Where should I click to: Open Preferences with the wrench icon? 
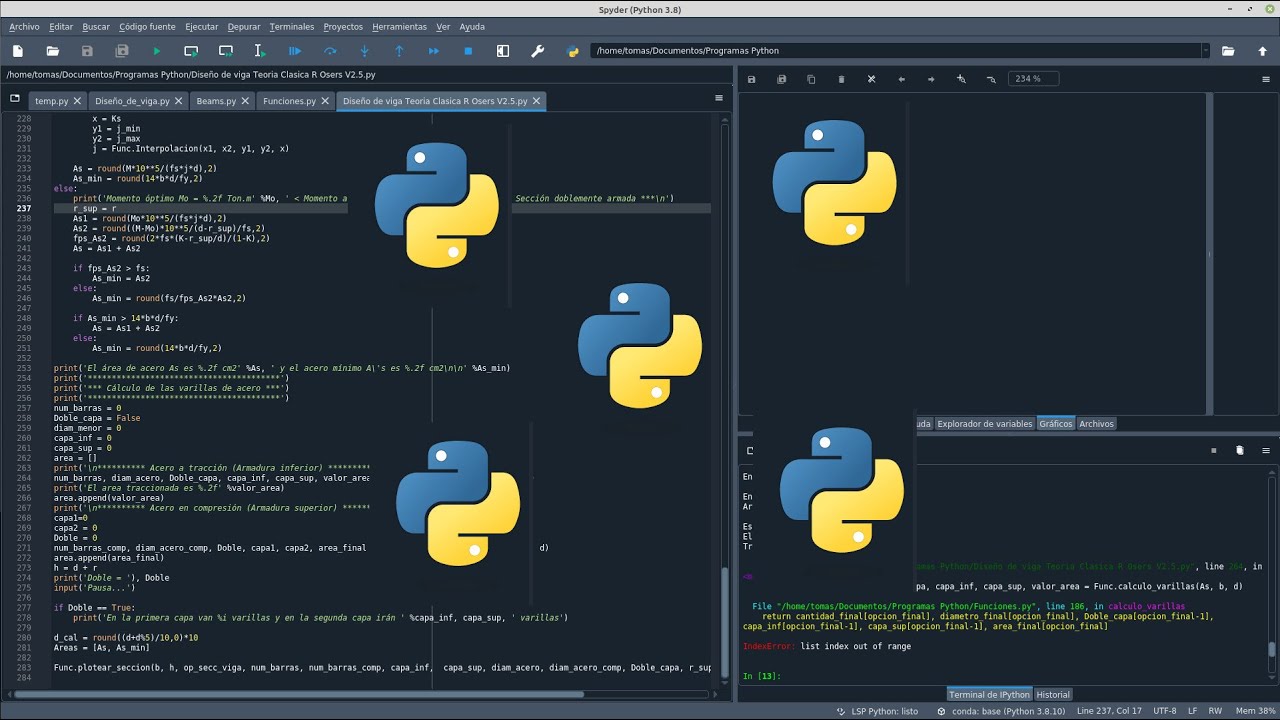click(x=538, y=51)
